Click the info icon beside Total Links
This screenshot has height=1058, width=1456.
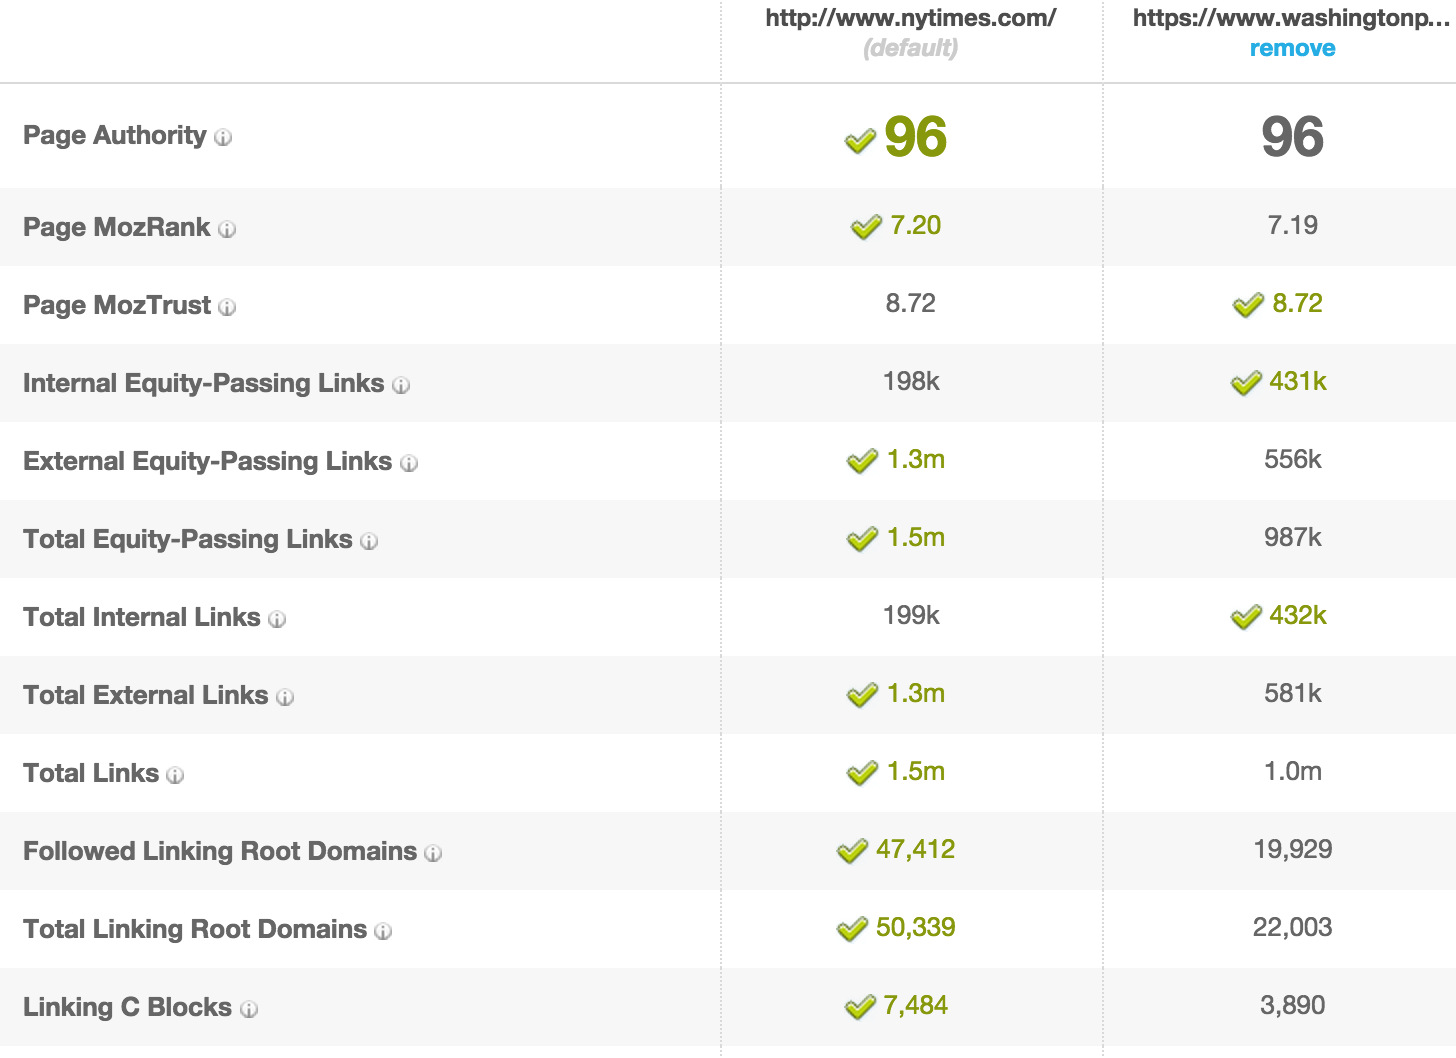tap(175, 776)
